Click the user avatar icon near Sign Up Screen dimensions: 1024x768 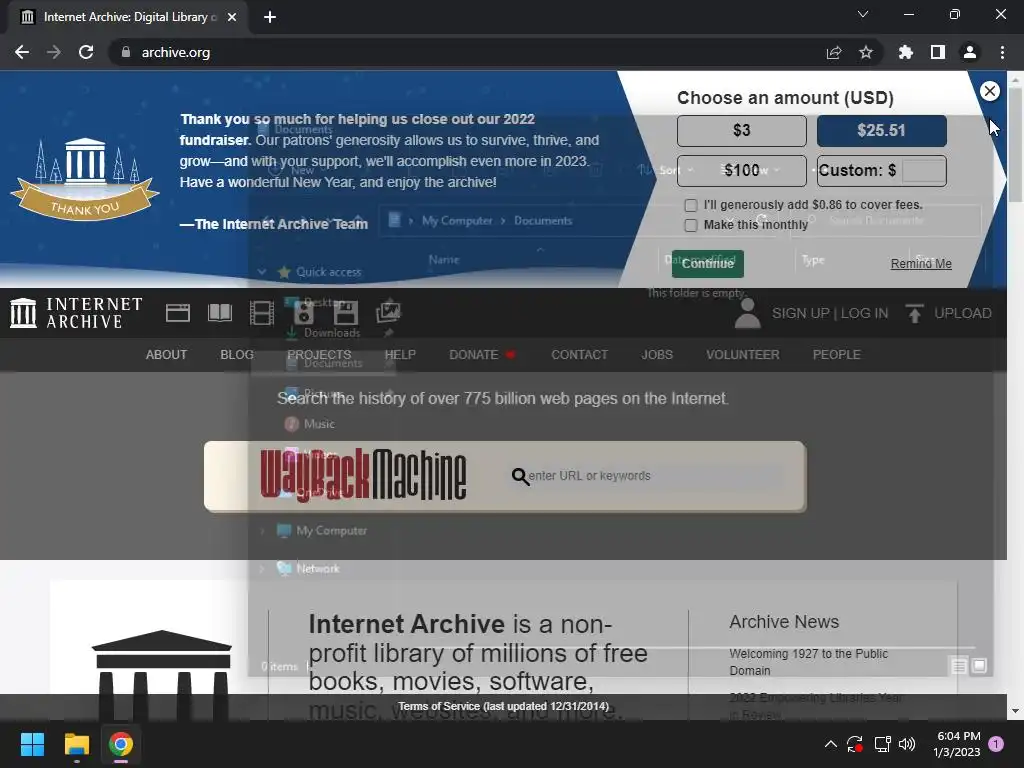(747, 313)
